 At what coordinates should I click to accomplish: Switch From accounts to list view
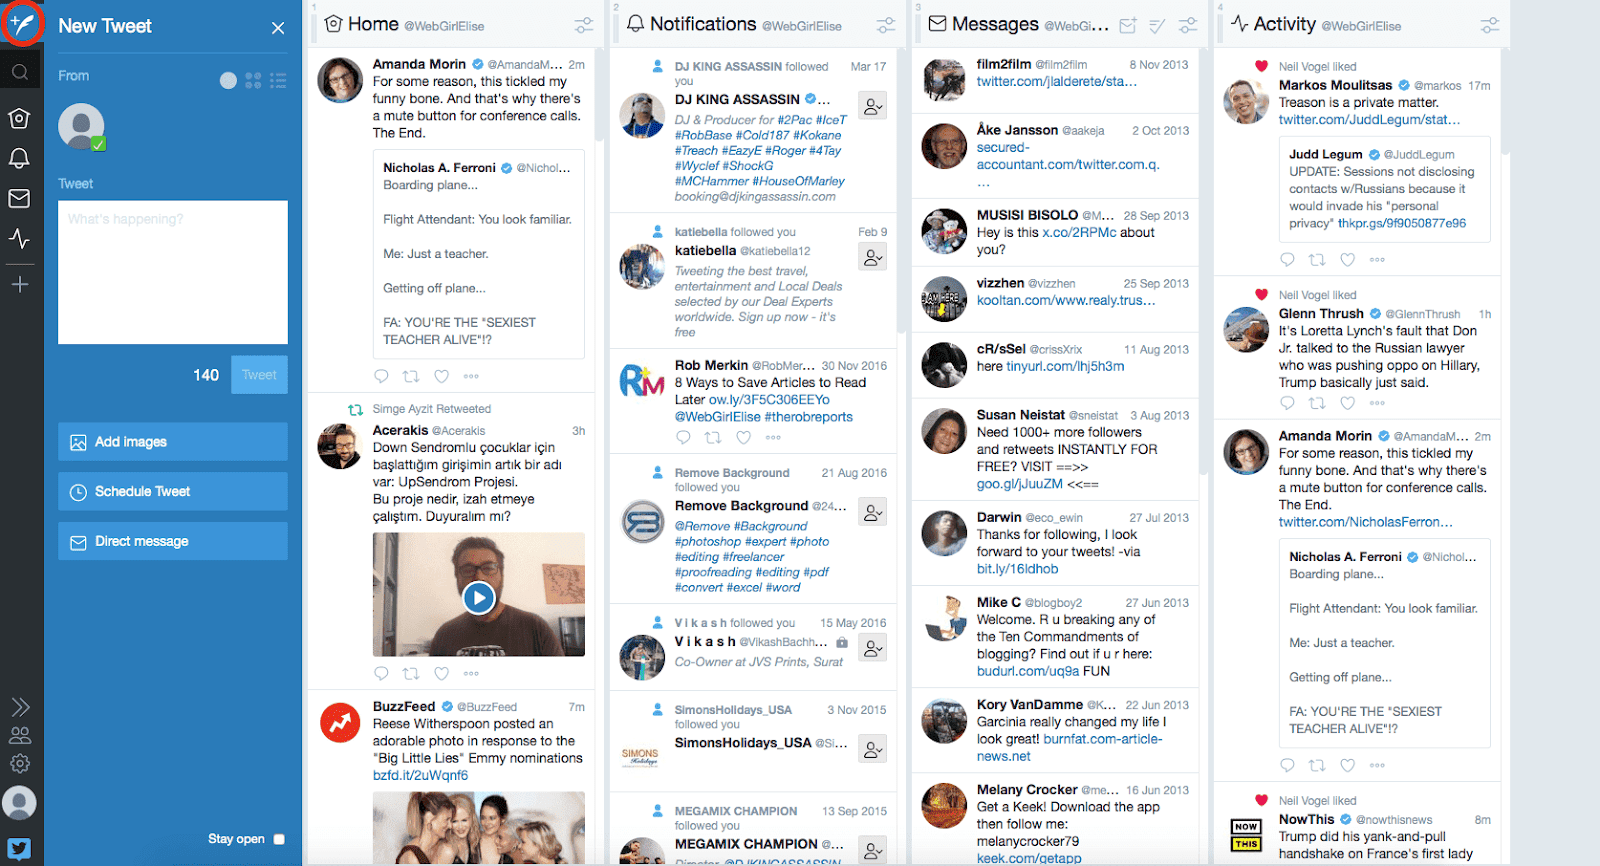(x=278, y=80)
